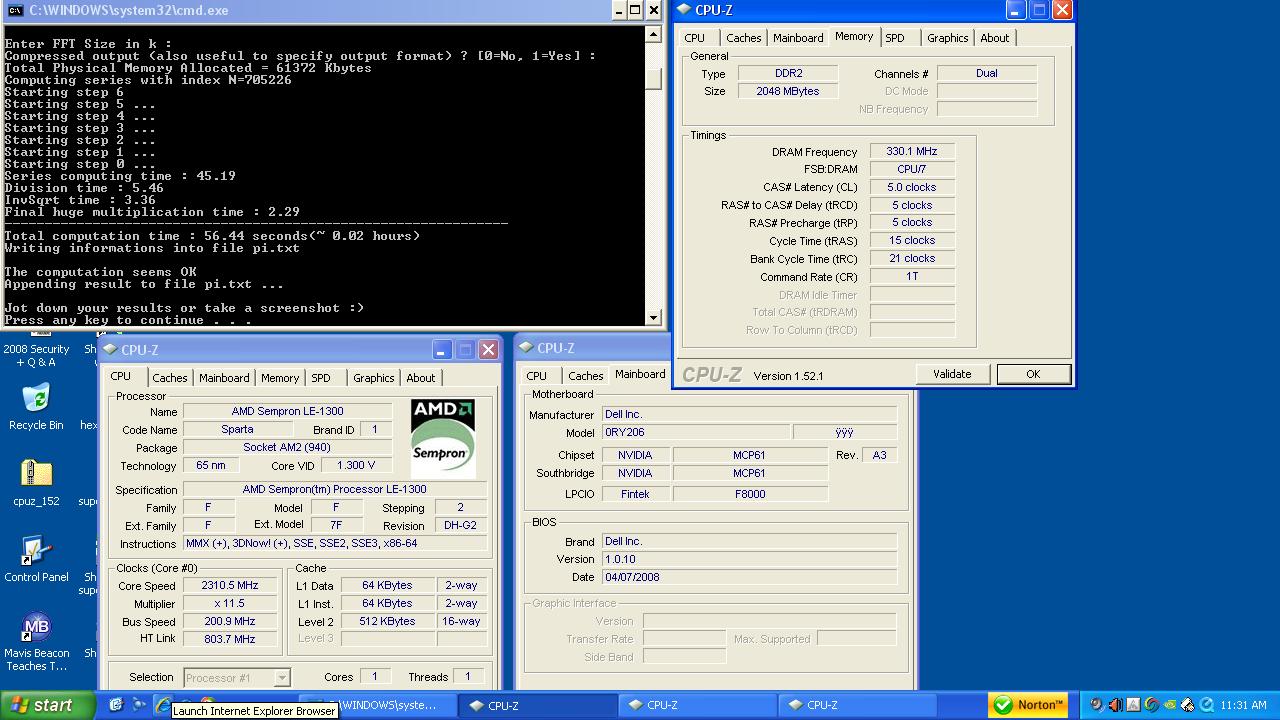Select Graphics tab in processor CPU-Z window
Screen dimensions: 1280x720
pos(373,378)
